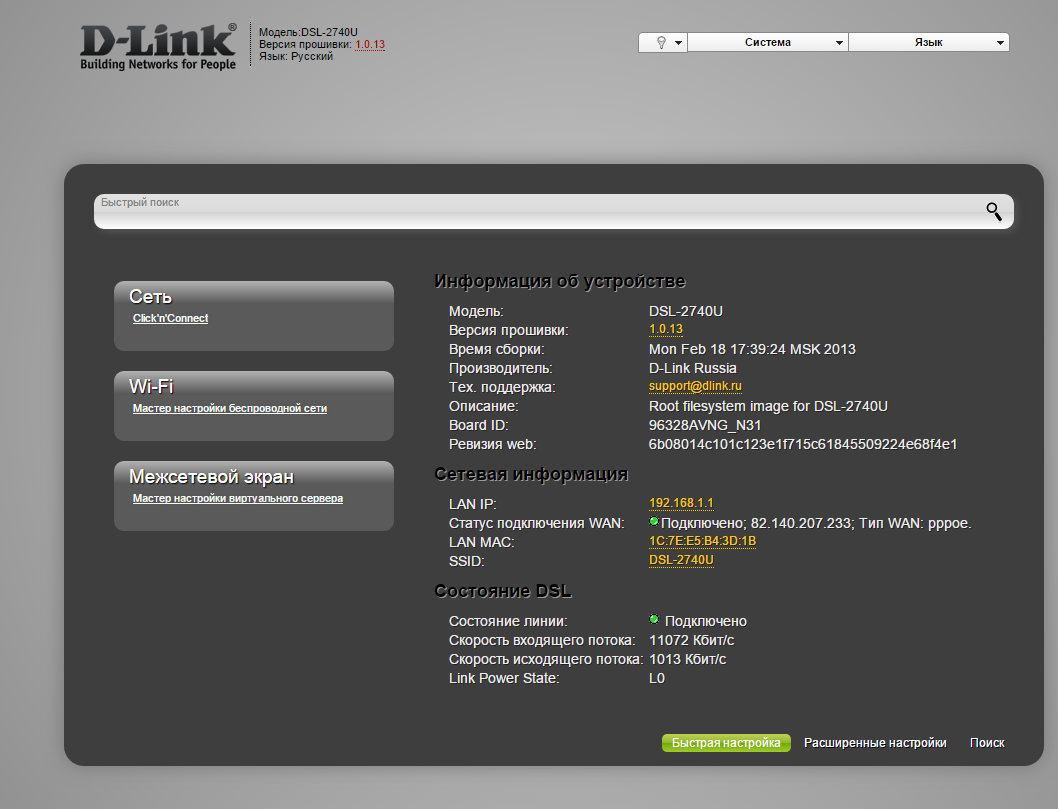Click the Модель:DSL-2740U header text

click(308, 32)
